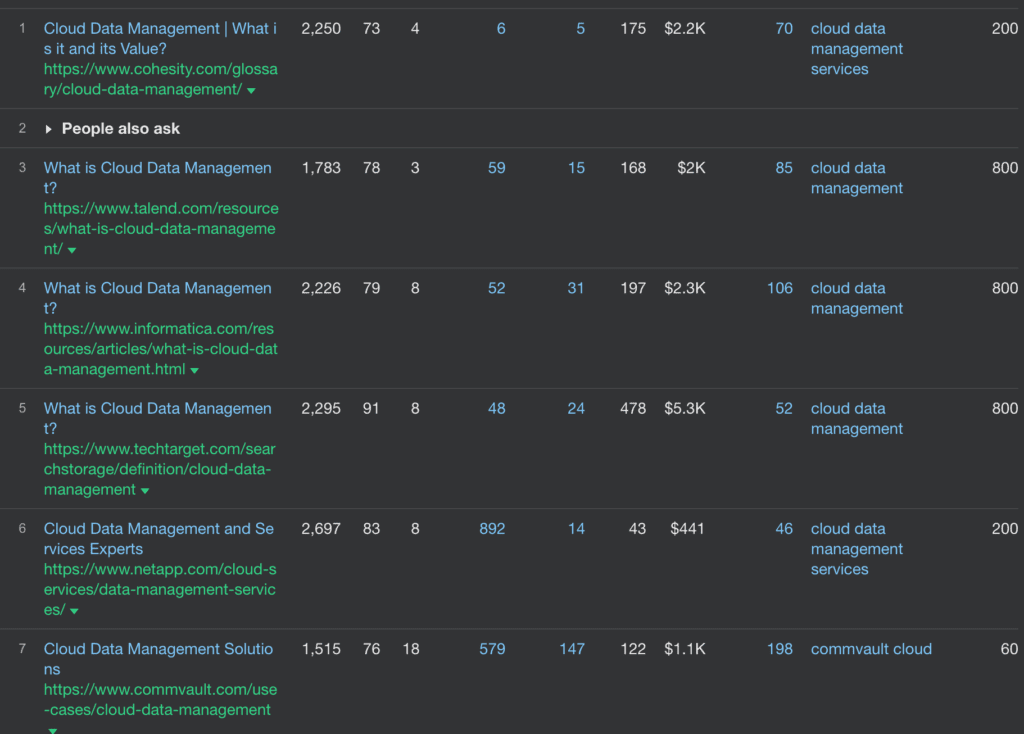Expand dropdown arrow after informatica URL
Viewport: 1024px width, 734px height.
[195, 370]
